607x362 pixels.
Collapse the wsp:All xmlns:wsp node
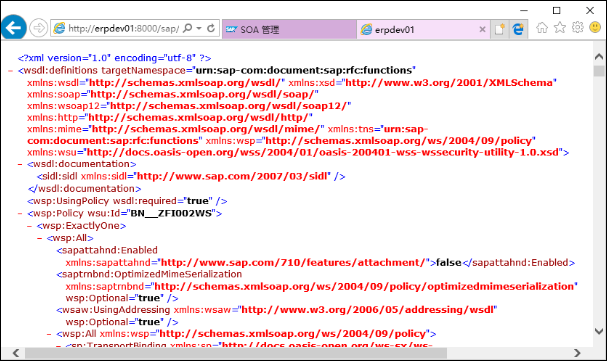click(49, 334)
